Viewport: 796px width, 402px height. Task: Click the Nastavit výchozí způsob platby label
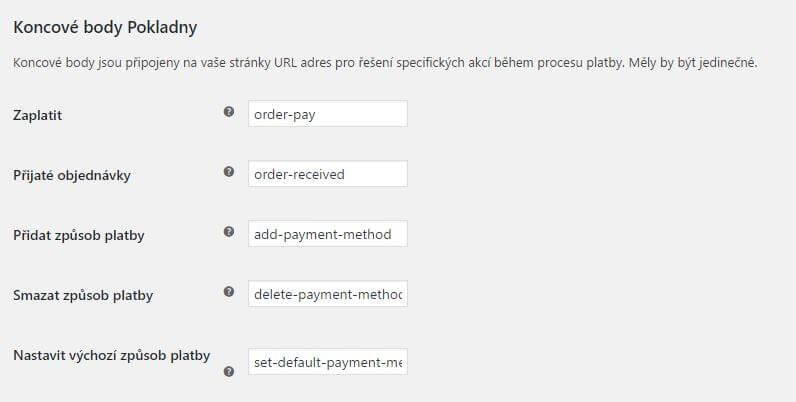(112, 355)
